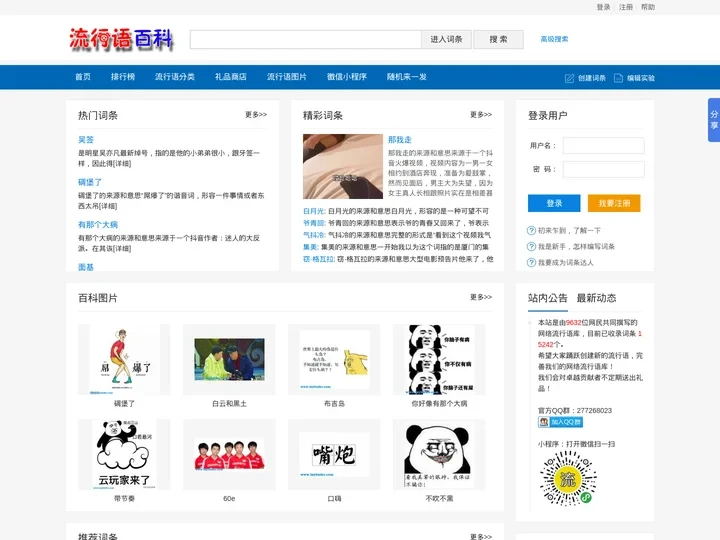The width and height of the screenshot is (720, 540).
Task: Click 我是新手，怎样编写词条 help link
Action: 576,247
